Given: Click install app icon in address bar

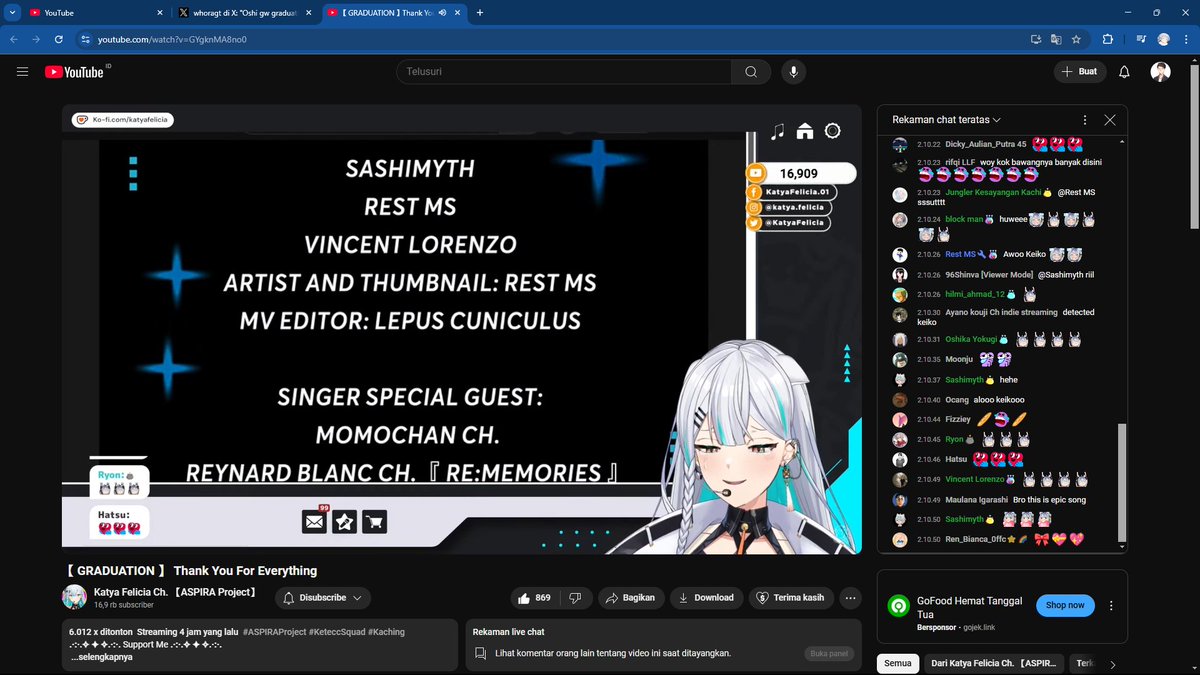Looking at the screenshot, I should 1036,39.
